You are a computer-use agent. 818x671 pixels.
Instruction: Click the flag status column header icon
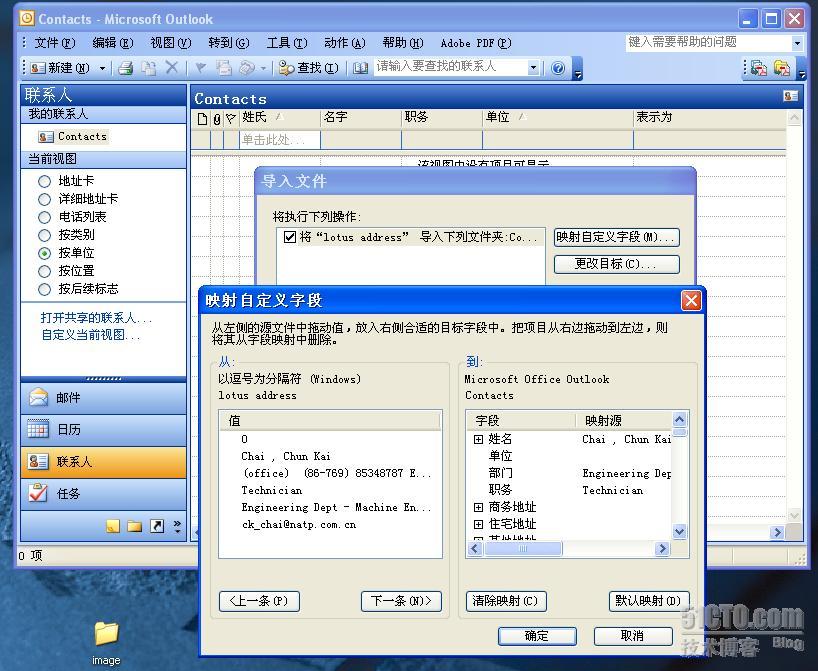[x=231, y=119]
